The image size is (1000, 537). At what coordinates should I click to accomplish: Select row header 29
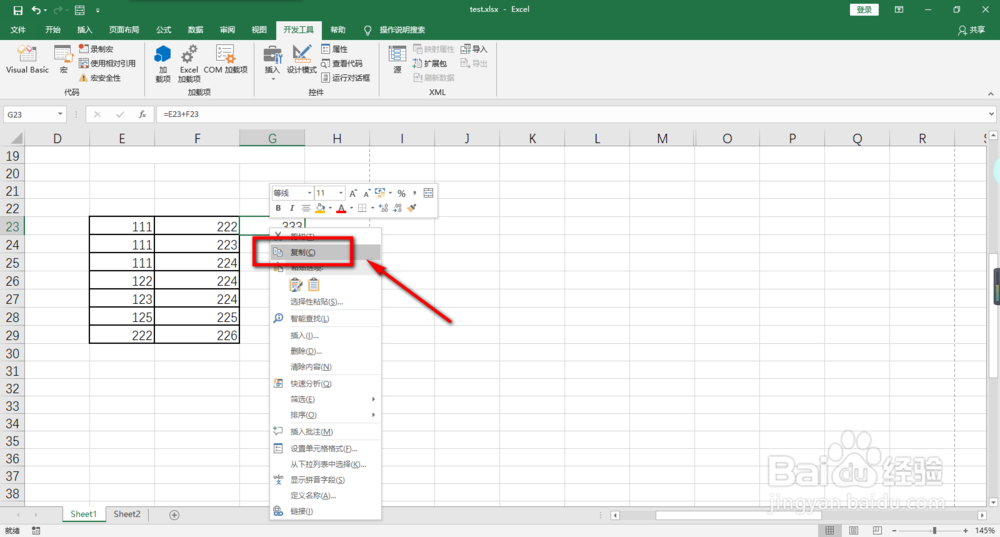tap(12, 335)
